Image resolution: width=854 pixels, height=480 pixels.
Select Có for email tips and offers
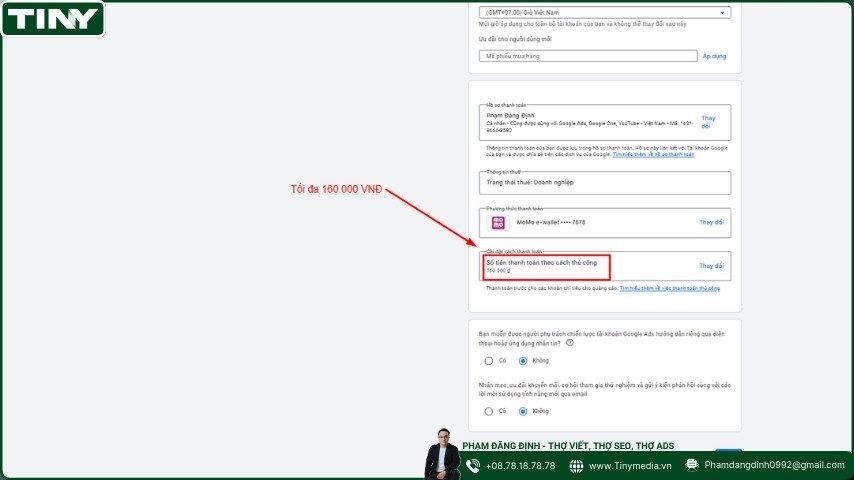[489, 411]
